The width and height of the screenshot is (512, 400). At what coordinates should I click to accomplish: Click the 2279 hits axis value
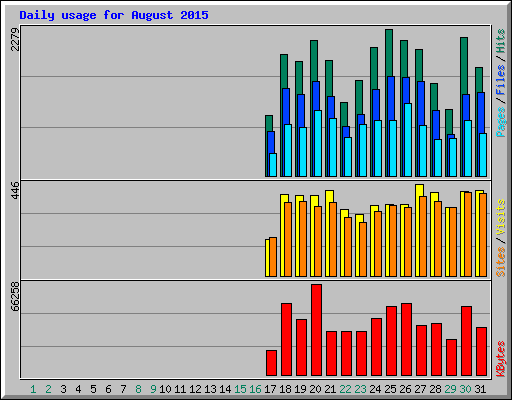15,39
